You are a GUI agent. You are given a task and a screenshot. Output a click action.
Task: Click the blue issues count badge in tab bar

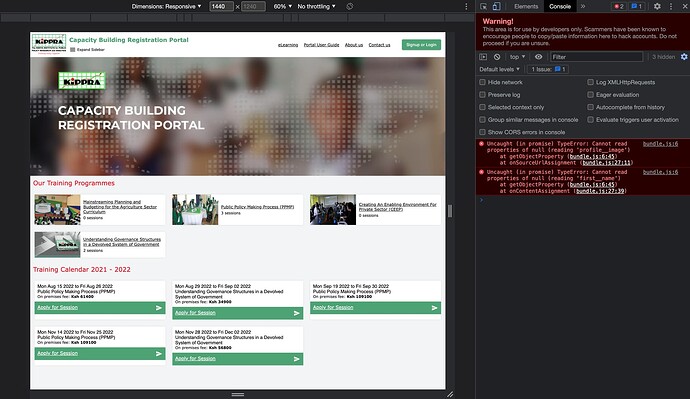tap(636, 6)
